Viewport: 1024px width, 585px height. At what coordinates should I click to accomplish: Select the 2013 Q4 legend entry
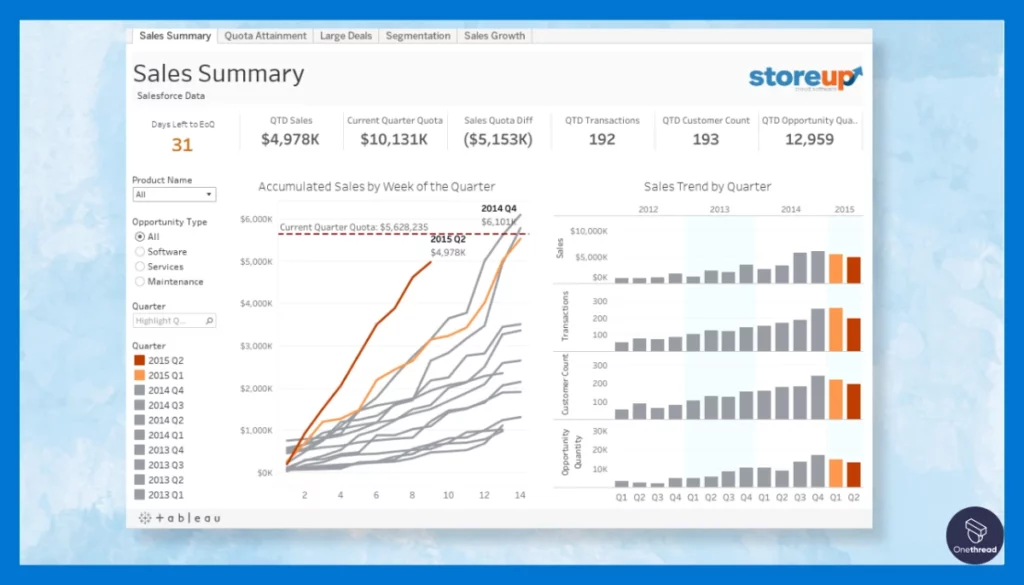(x=159, y=450)
